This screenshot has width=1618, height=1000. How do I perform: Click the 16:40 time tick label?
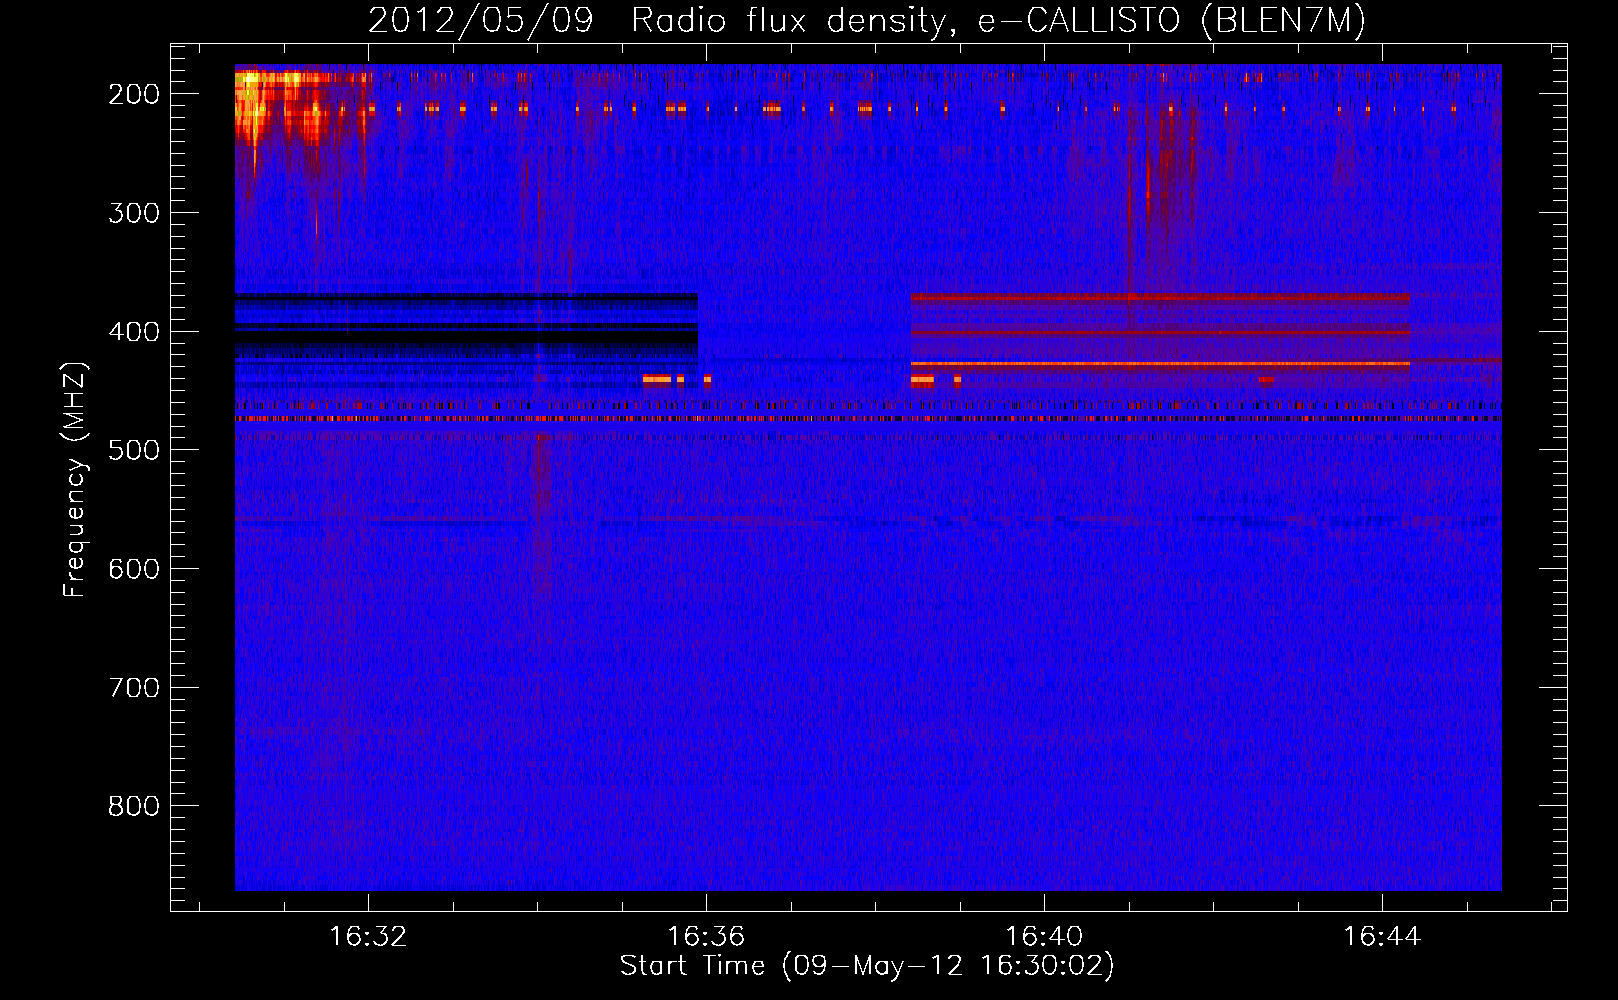1044,937
